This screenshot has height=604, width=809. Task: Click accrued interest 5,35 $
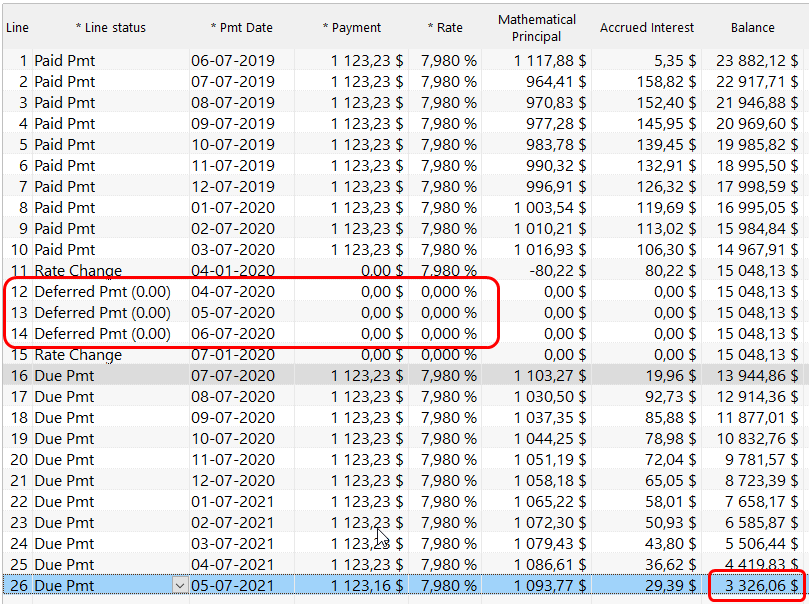click(675, 60)
